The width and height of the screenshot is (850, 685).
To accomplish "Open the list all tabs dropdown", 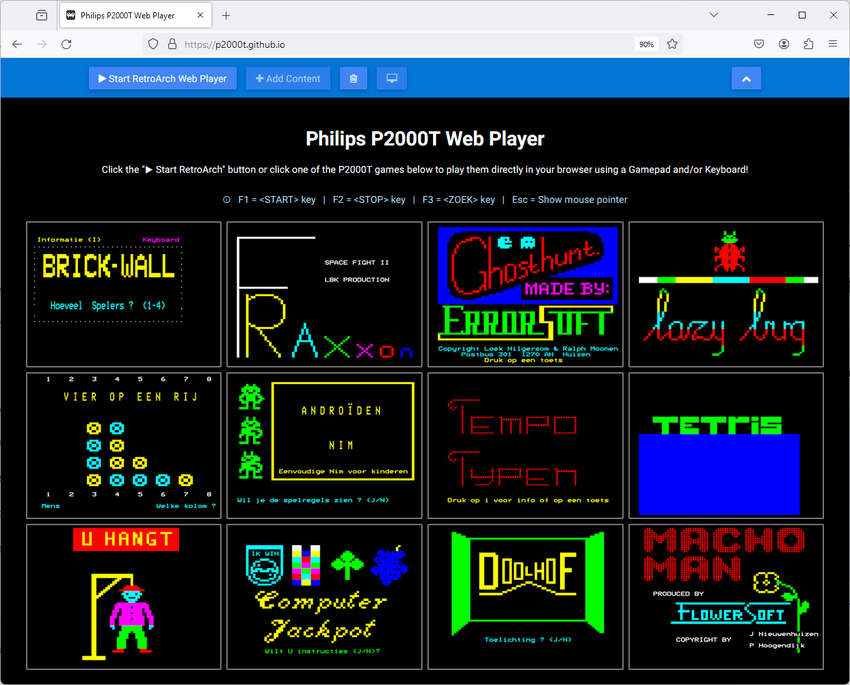I will [714, 15].
